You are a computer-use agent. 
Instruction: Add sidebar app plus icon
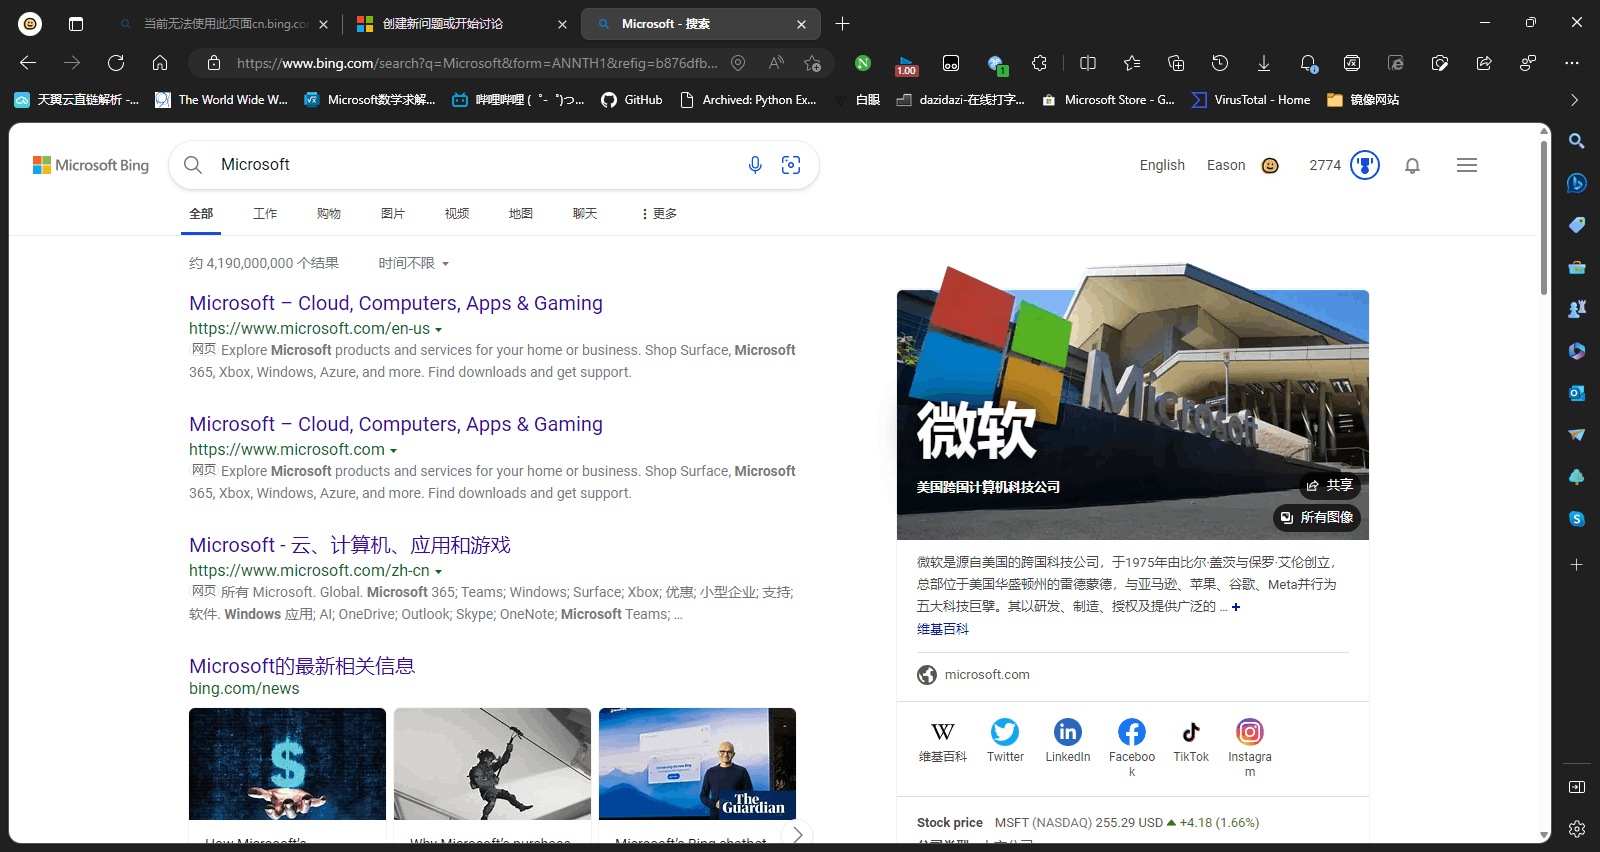point(1577,565)
